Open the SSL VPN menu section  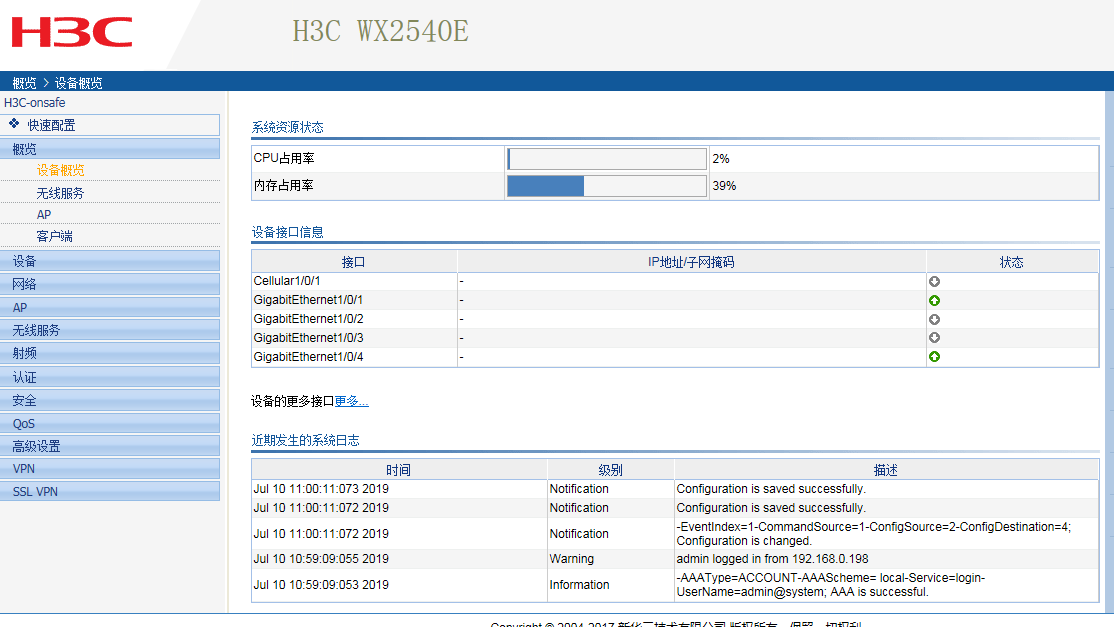click(110, 491)
